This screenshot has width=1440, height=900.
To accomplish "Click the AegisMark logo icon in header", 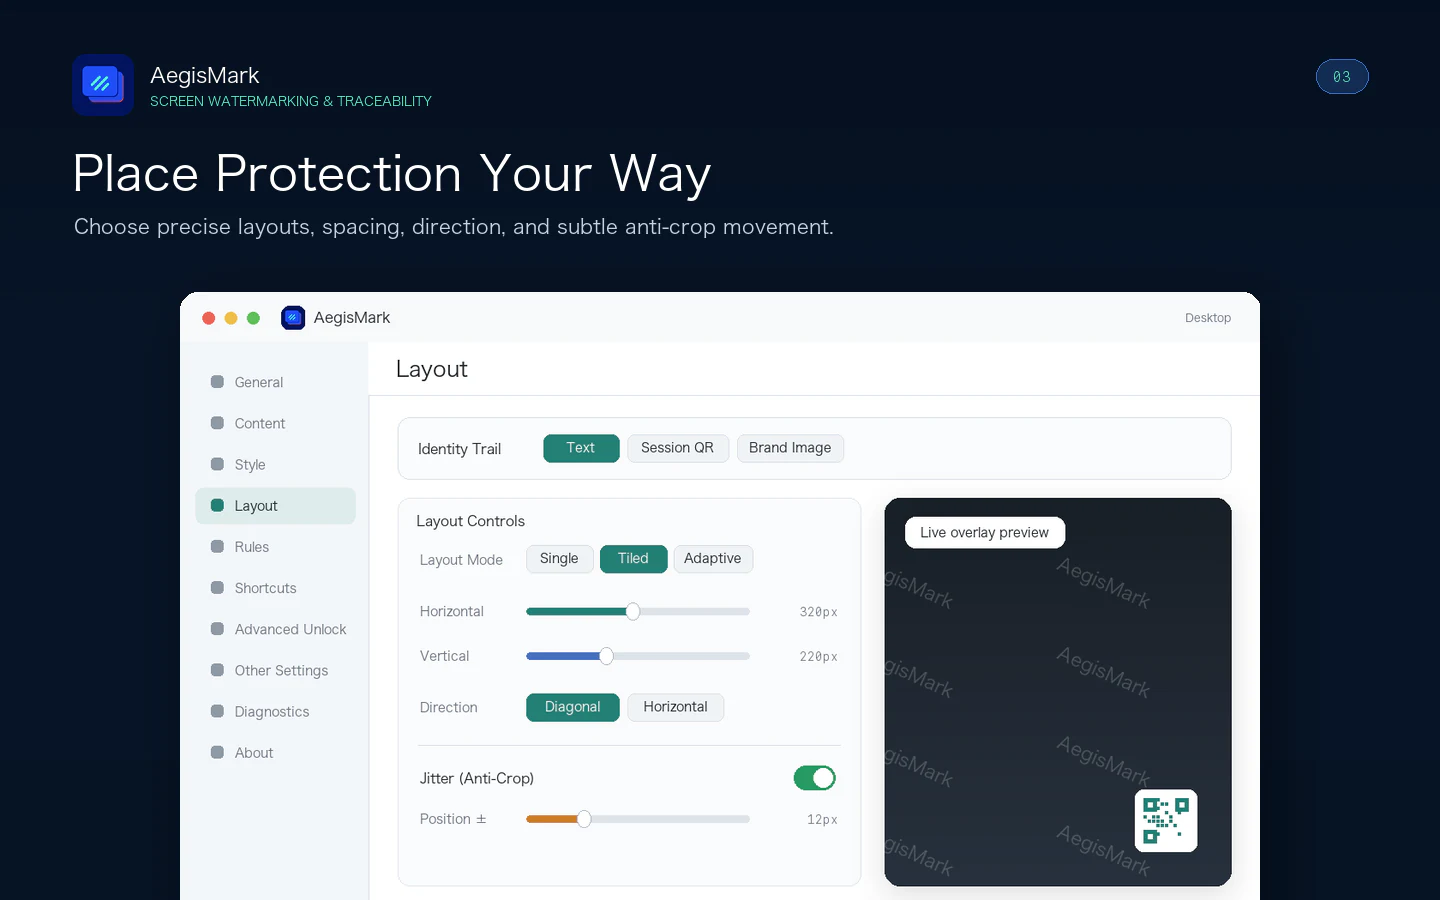I will click(x=103, y=85).
